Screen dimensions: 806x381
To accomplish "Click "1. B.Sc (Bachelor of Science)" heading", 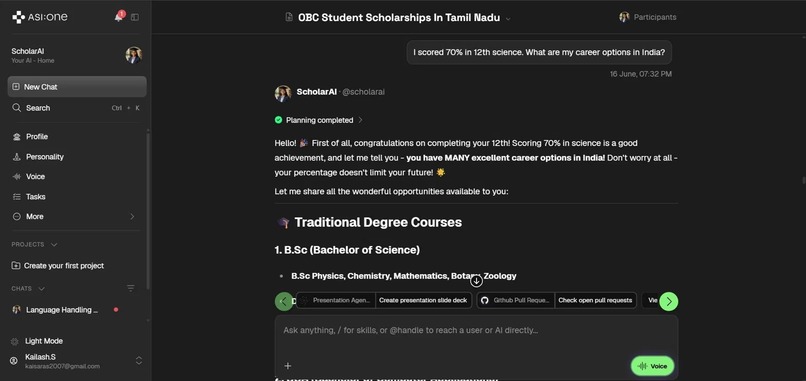I will tap(347, 250).
